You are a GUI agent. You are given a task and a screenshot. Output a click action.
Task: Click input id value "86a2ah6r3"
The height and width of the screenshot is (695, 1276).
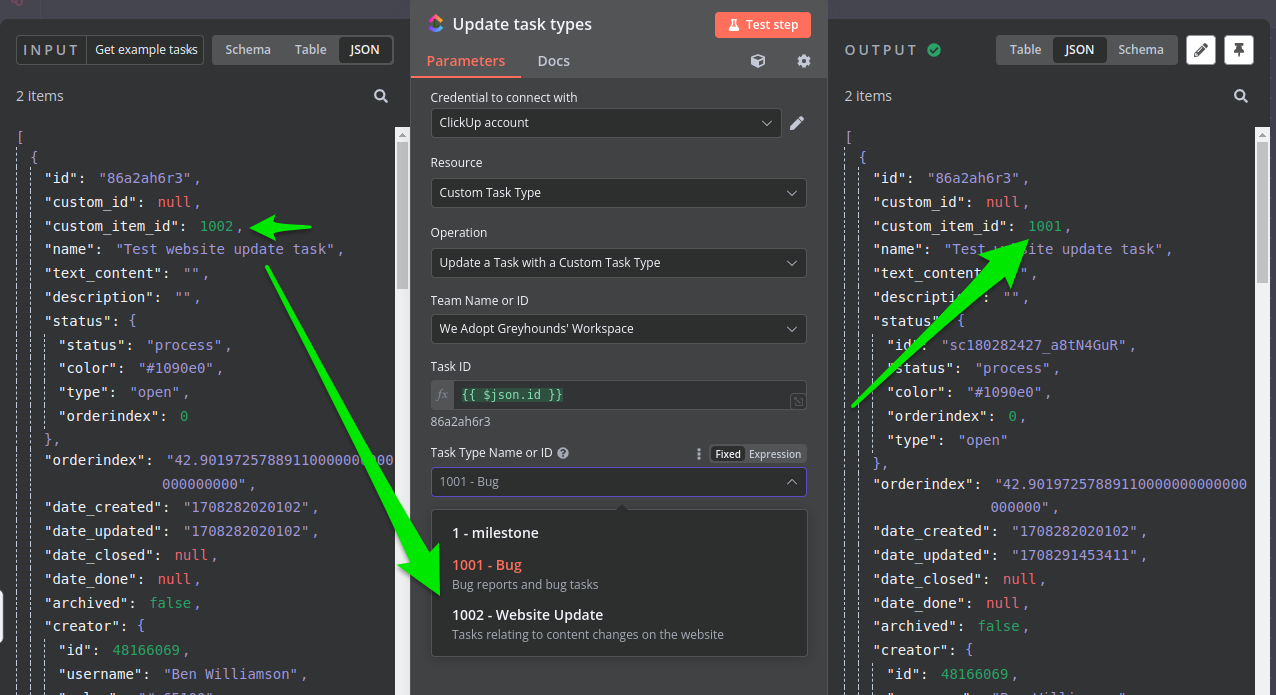click(146, 178)
